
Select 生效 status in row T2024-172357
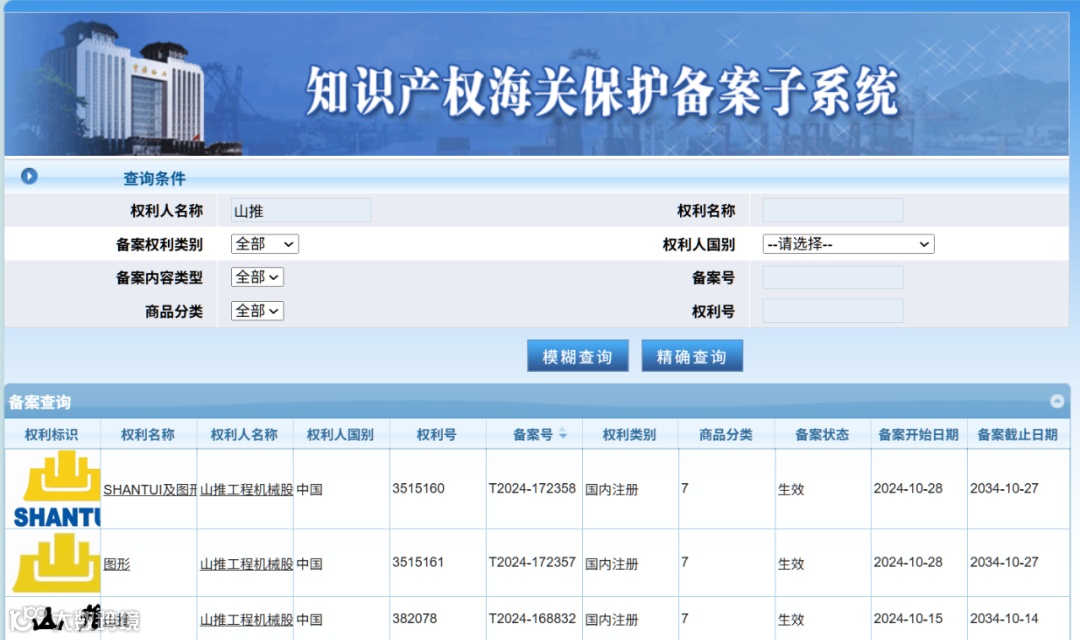pos(791,564)
